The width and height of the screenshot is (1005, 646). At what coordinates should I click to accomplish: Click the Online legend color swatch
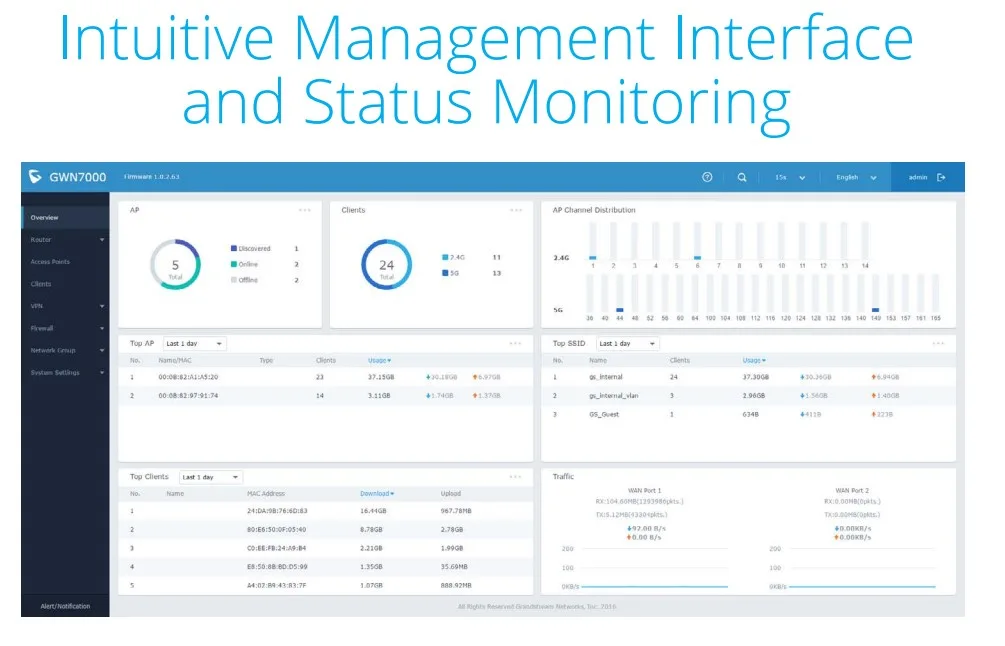(234, 264)
